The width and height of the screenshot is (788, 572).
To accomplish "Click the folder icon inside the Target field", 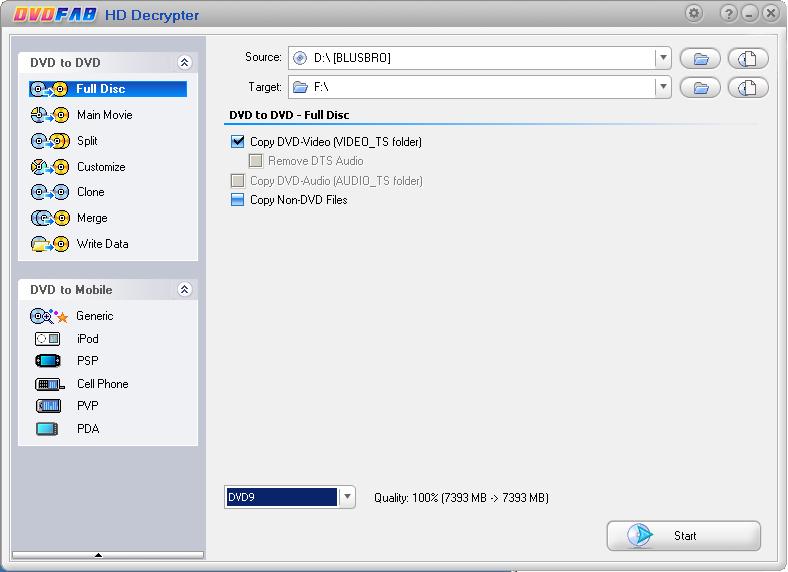I will click(x=300, y=87).
